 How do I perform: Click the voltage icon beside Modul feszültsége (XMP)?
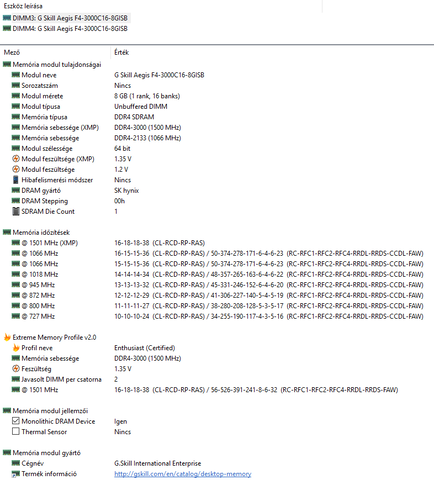16,159
